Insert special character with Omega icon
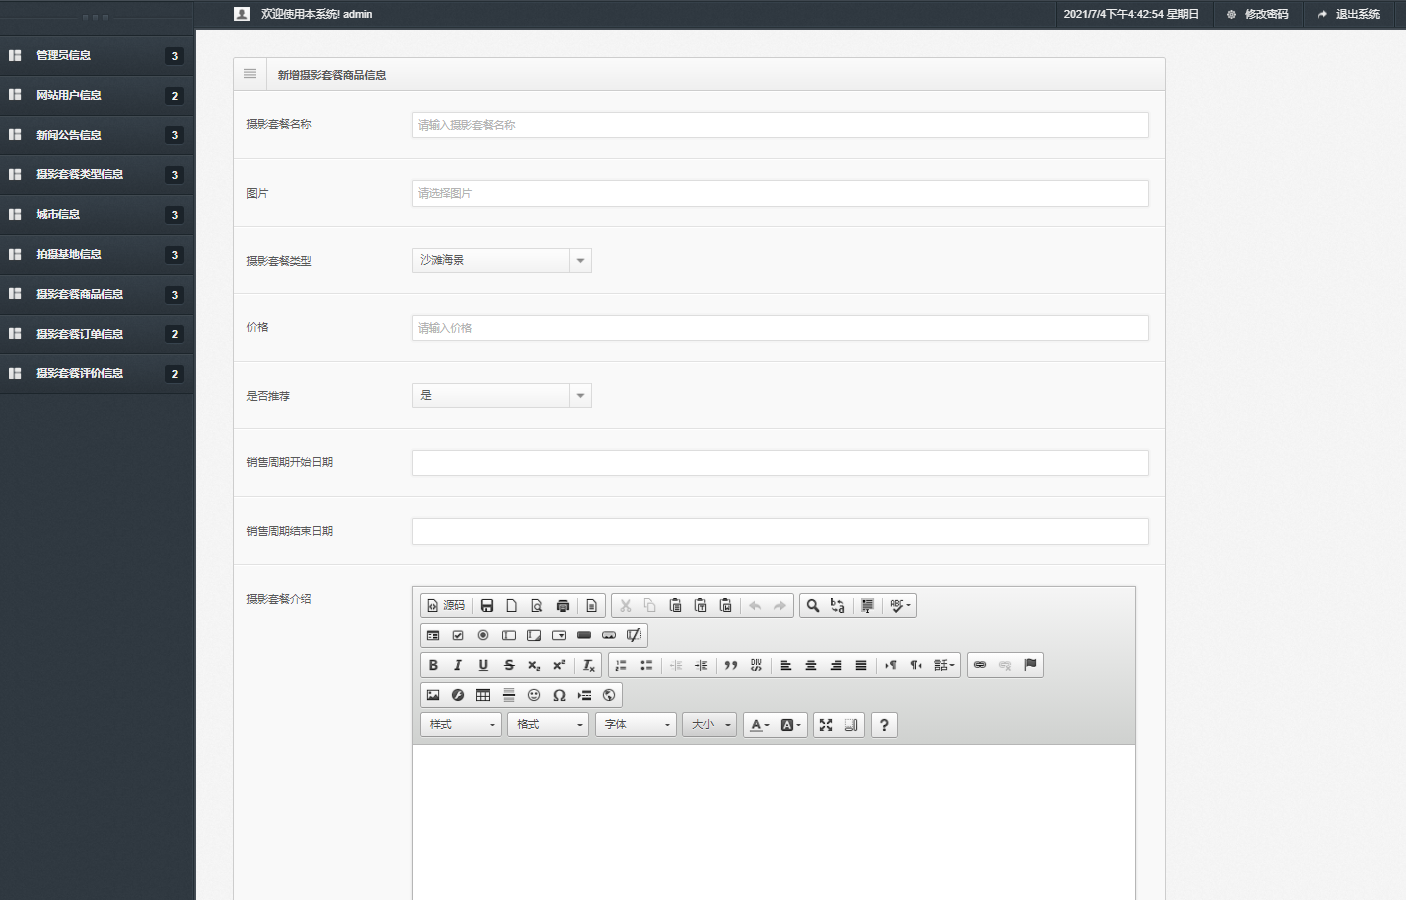The height and width of the screenshot is (900, 1406). pos(559,695)
